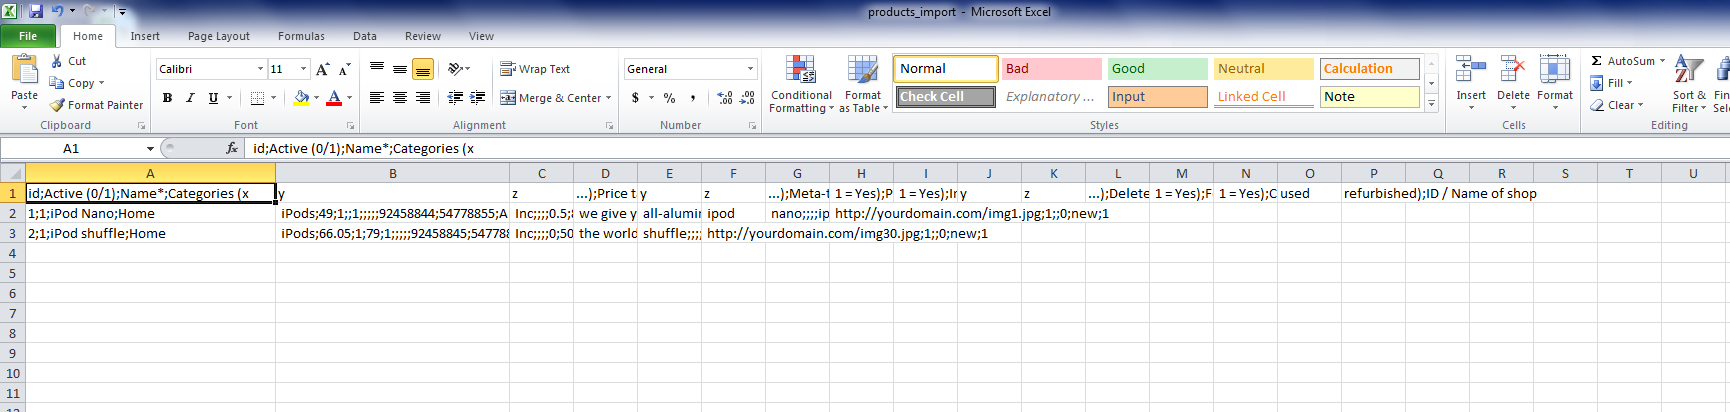
Task: Click into the formula bar text
Action: pos(363,148)
